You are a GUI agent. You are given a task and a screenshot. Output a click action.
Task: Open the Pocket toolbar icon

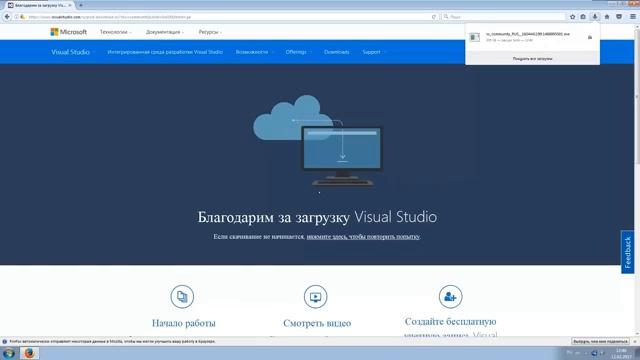619,17
